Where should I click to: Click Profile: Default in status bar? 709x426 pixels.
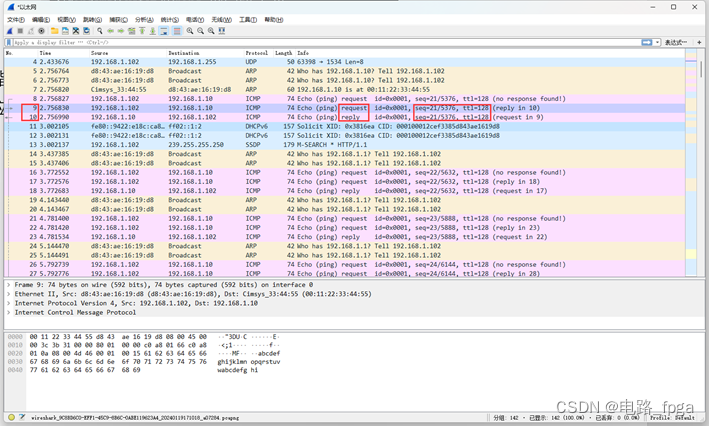[x=674, y=417]
